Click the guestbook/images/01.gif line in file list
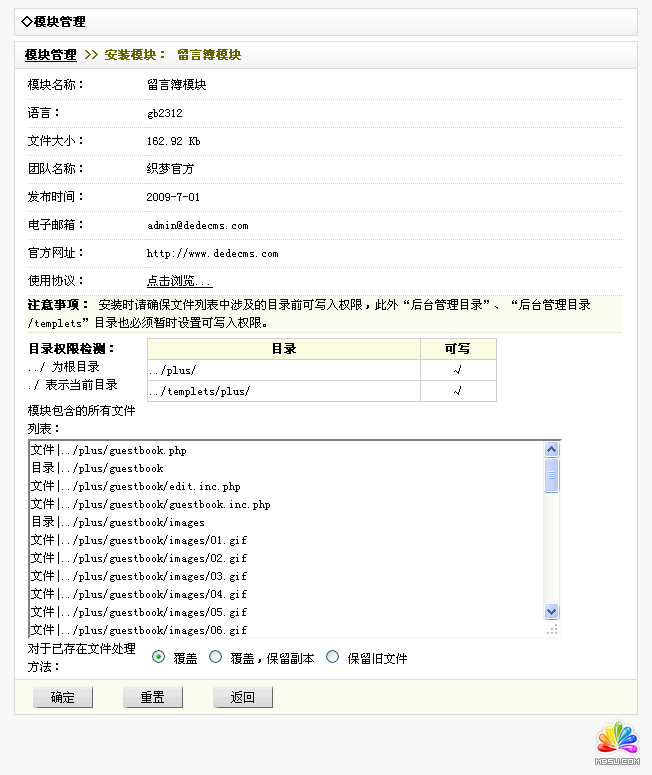Image resolution: width=652 pixels, height=775 pixels. (x=139, y=541)
